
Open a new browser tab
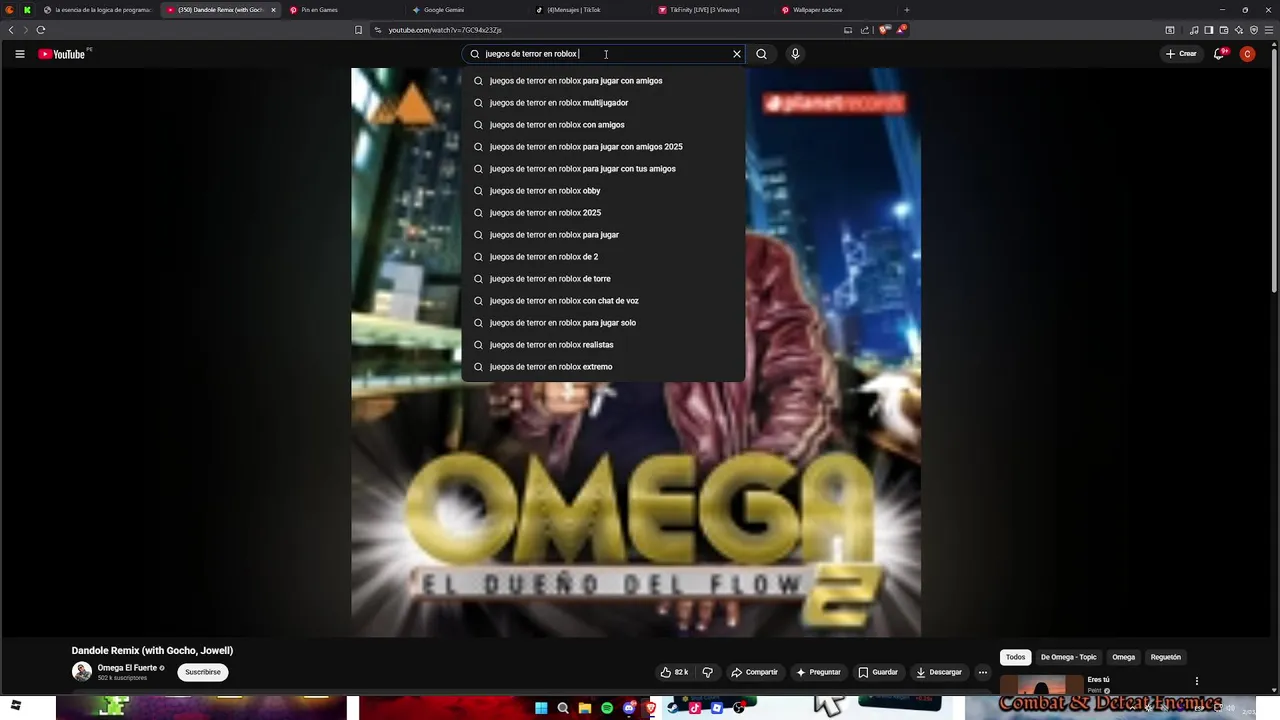coord(907,10)
